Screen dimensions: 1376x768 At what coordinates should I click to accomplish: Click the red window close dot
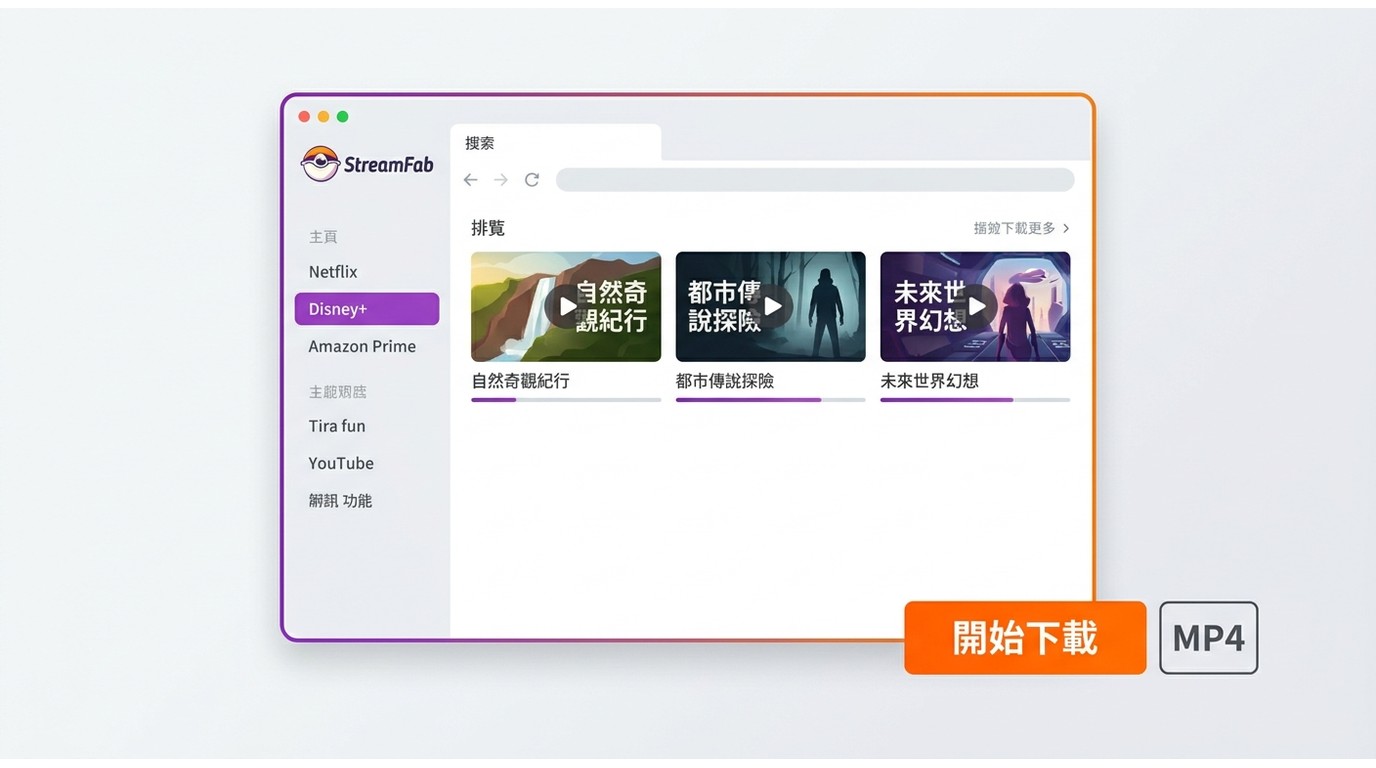[x=304, y=117]
